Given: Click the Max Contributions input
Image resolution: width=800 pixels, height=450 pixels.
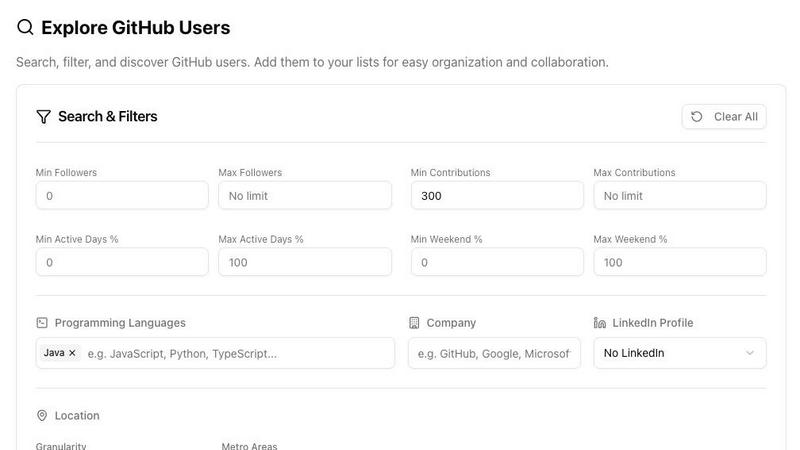Looking at the screenshot, I should click(679, 196).
